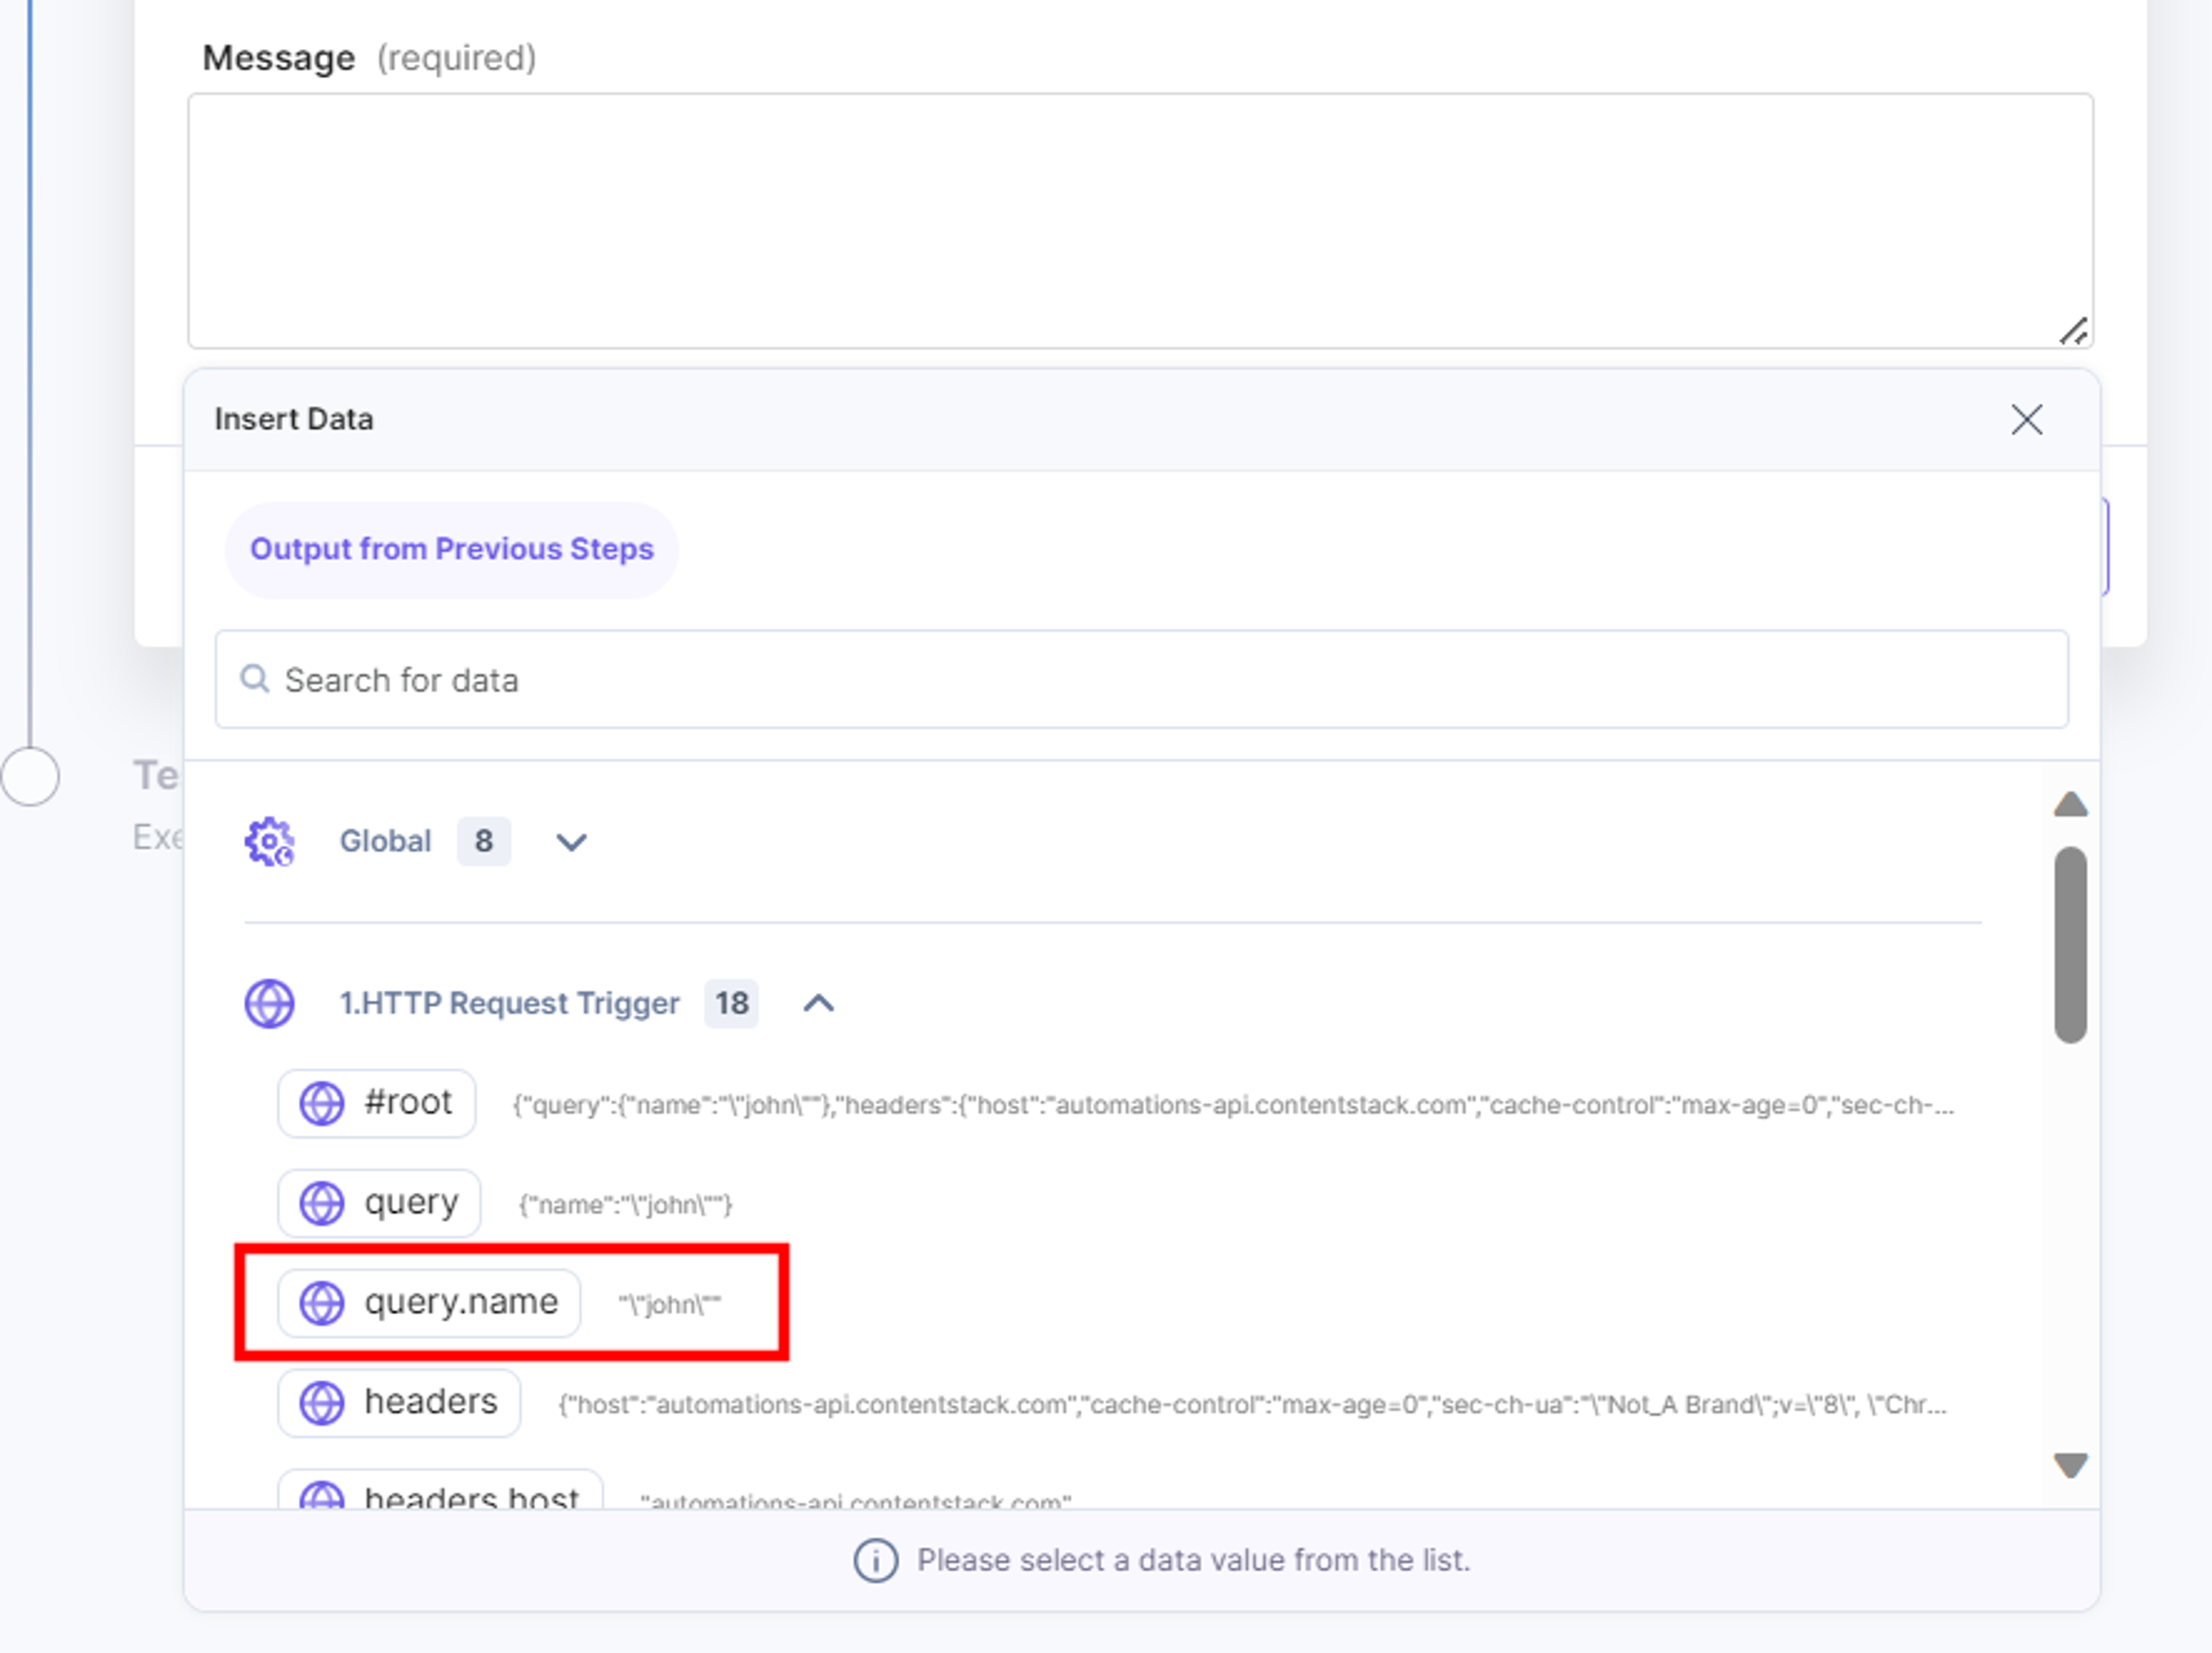Click the Global group label
The height and width of the screenshot is (1653, 2212).
pos(385,842)
